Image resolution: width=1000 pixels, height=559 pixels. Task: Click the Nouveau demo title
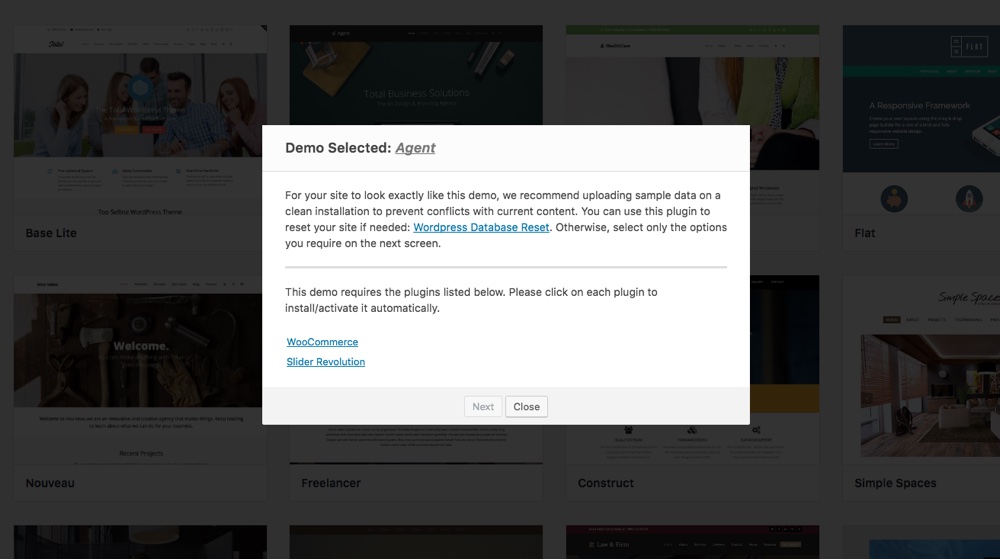(50, 483)
